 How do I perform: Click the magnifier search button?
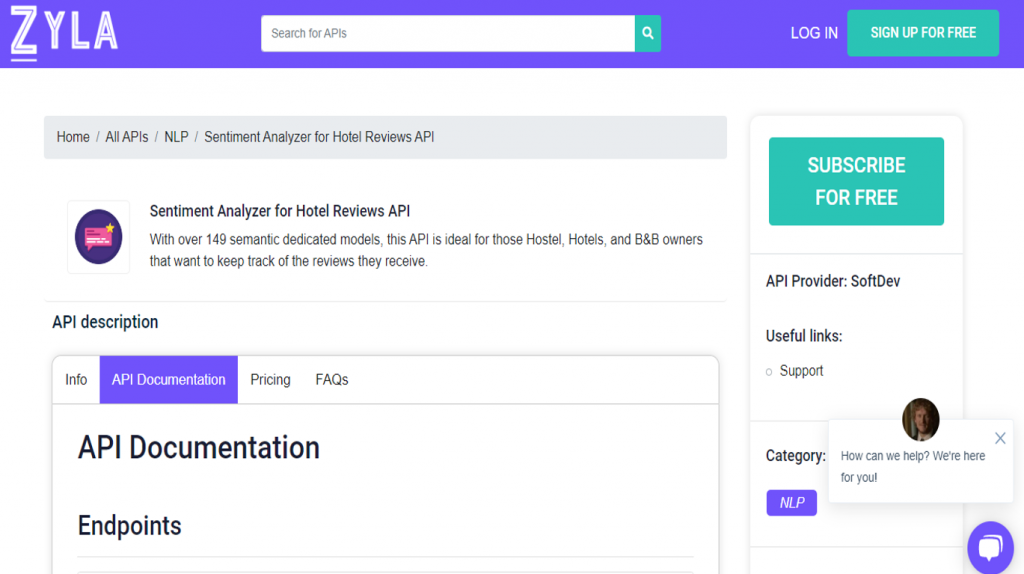tap(647, 33)
